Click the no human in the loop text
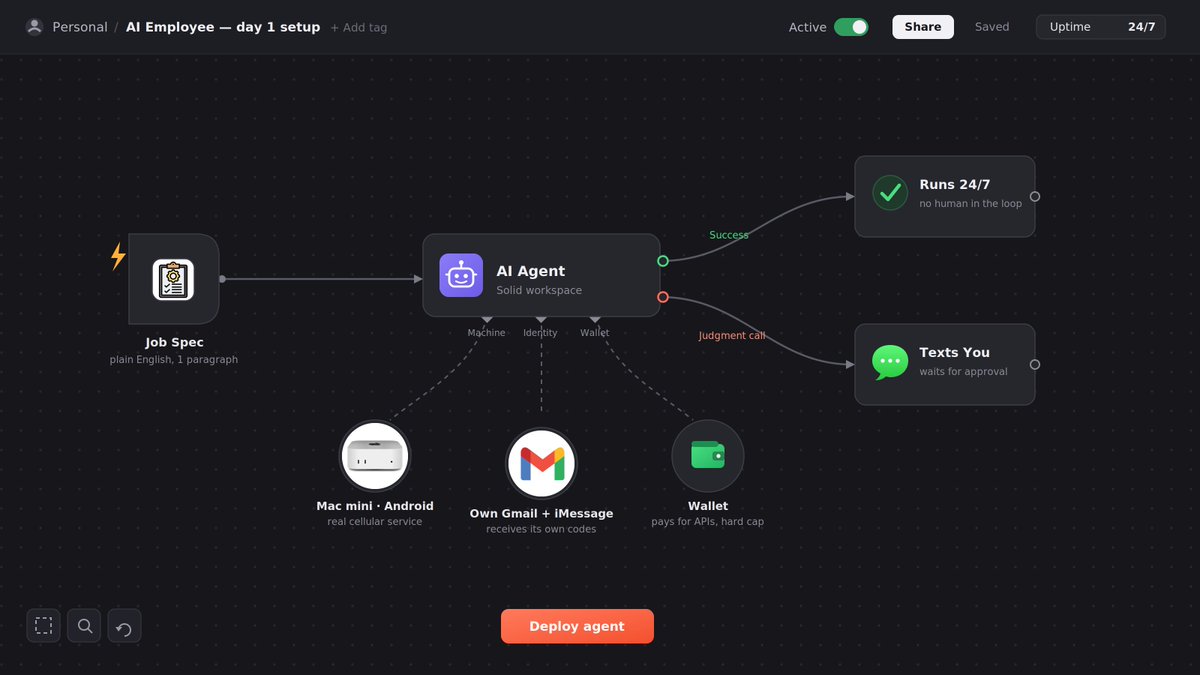This screenshot has width=1200, height=675. pos(971,203)
